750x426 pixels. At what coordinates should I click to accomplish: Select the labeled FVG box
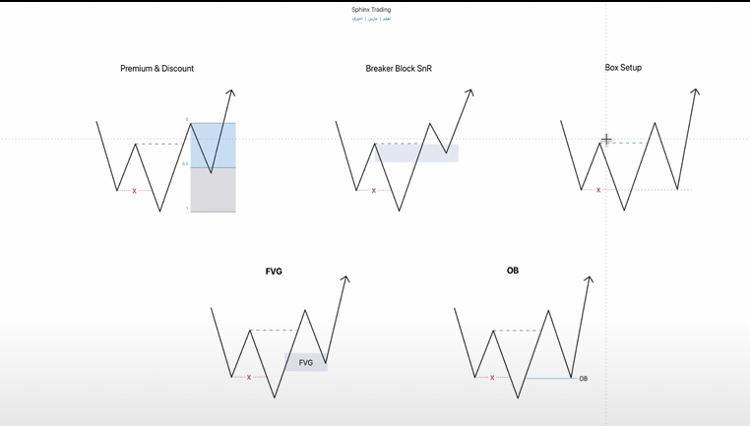pyautogui.click(x=306, y=362)
